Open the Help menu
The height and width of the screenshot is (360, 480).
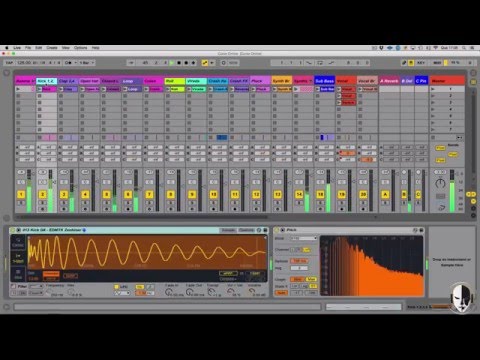click(x=96, y=48)
